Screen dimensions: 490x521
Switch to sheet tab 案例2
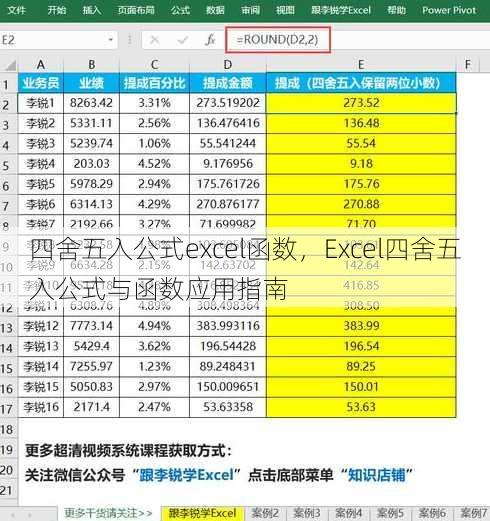[x=265, y=513]
